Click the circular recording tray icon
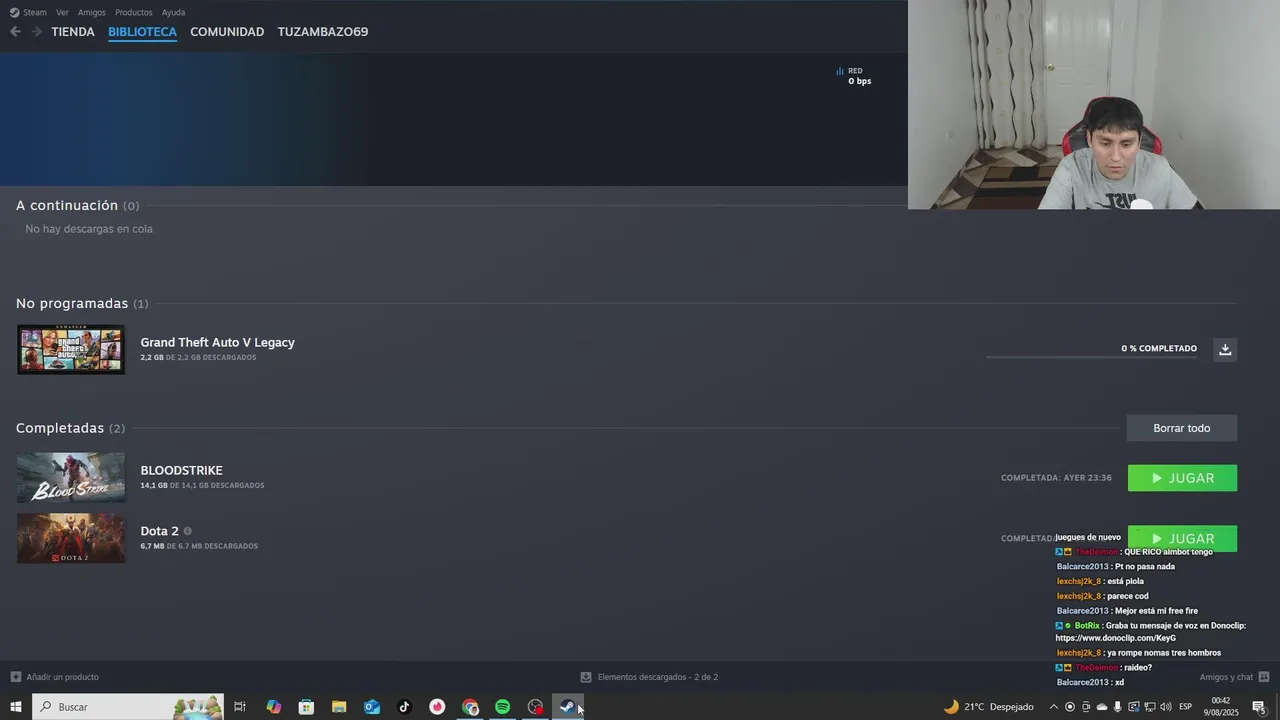Viewport: 1280px width, 720px height. (x=1069, y=707)
